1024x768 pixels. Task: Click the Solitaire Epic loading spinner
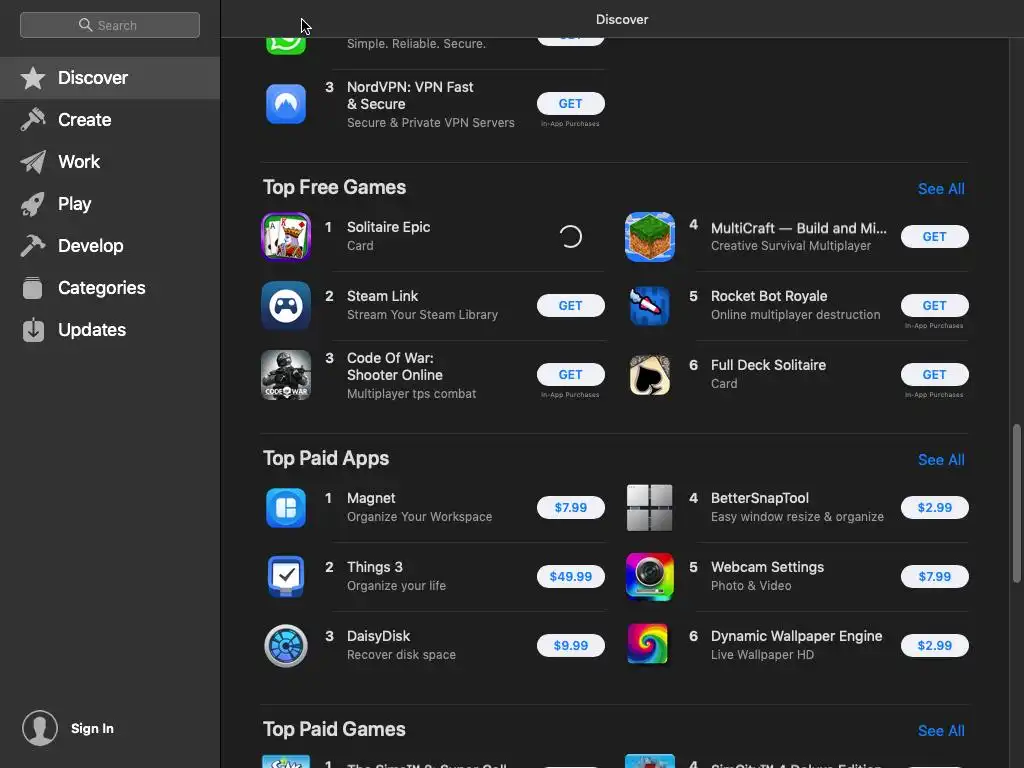tap(571, 236)
